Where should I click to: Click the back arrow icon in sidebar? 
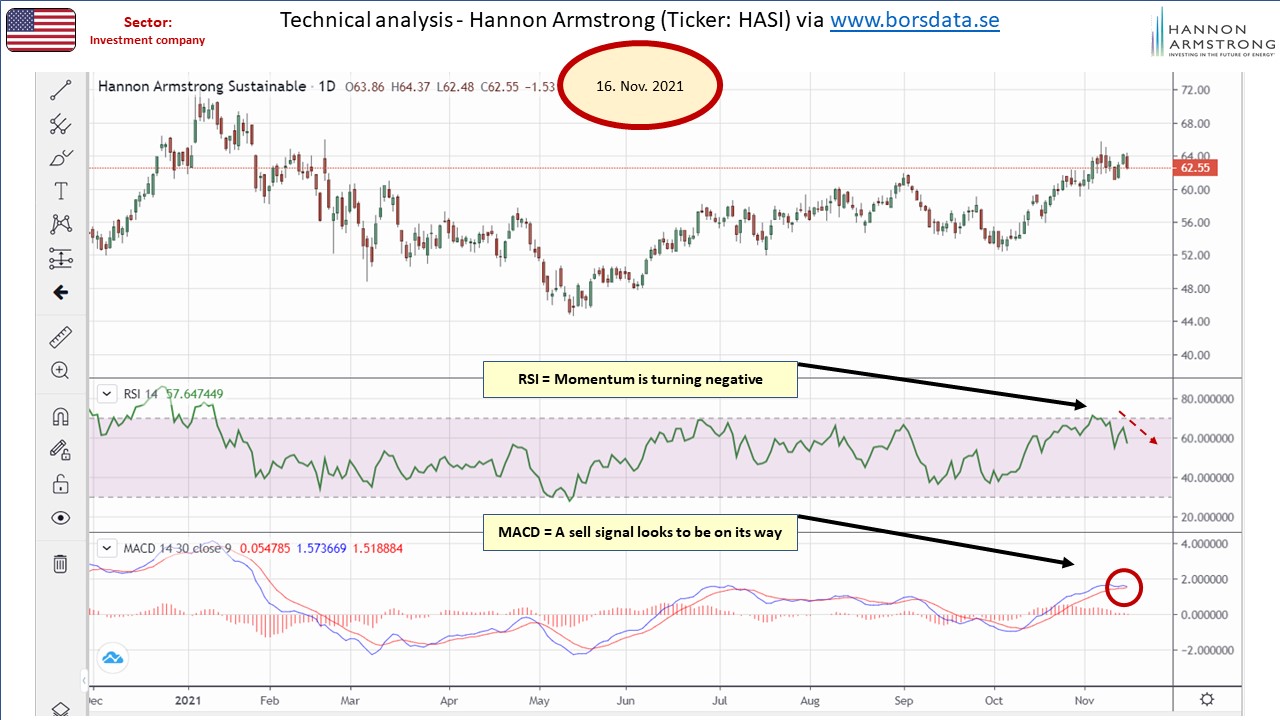[x=60, y=293]
